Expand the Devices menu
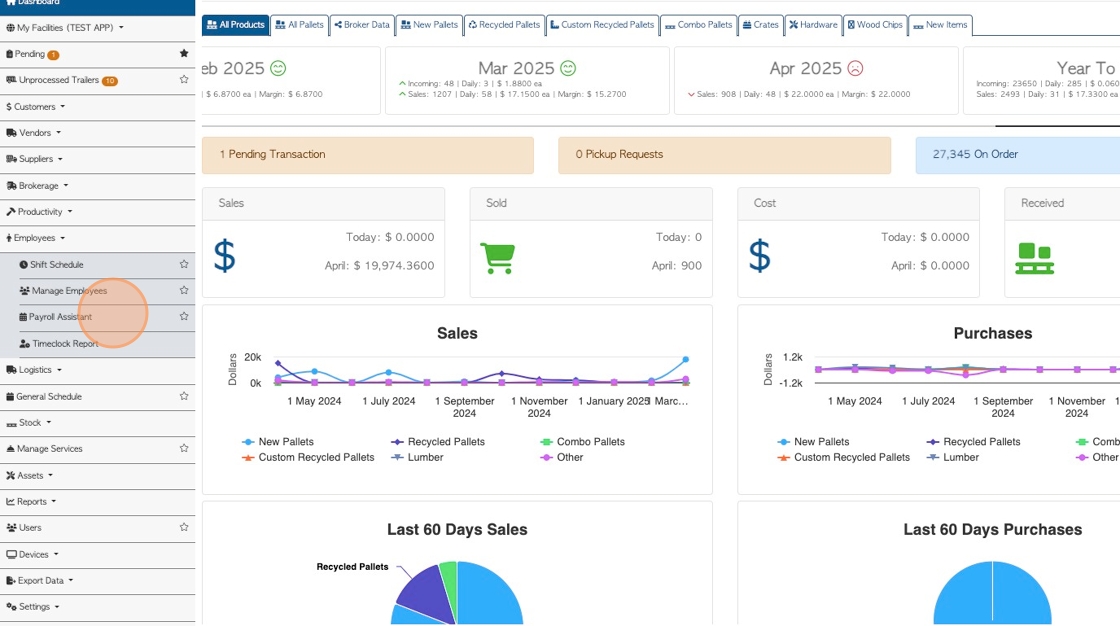The image size is (1120, 626). (x=98, y=555)
